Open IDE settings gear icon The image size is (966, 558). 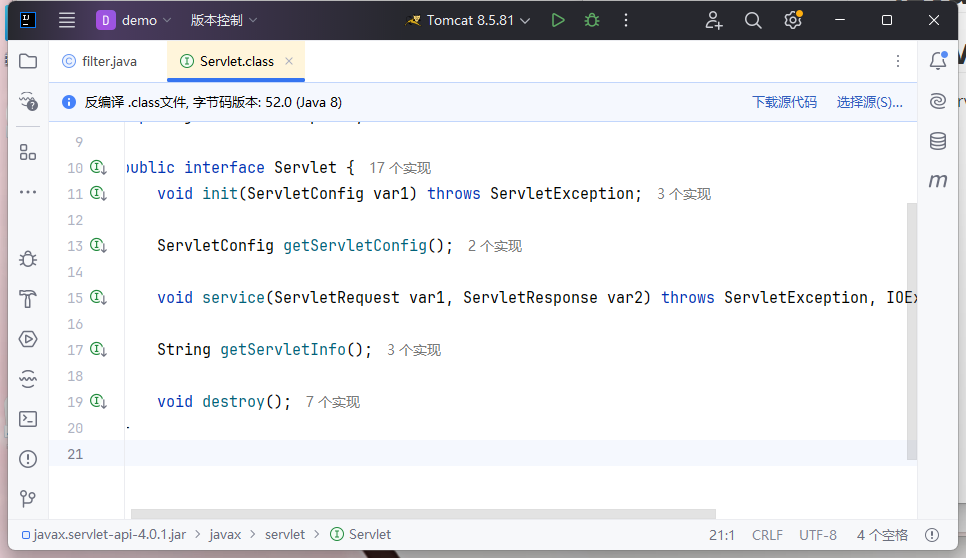point(793,20)
